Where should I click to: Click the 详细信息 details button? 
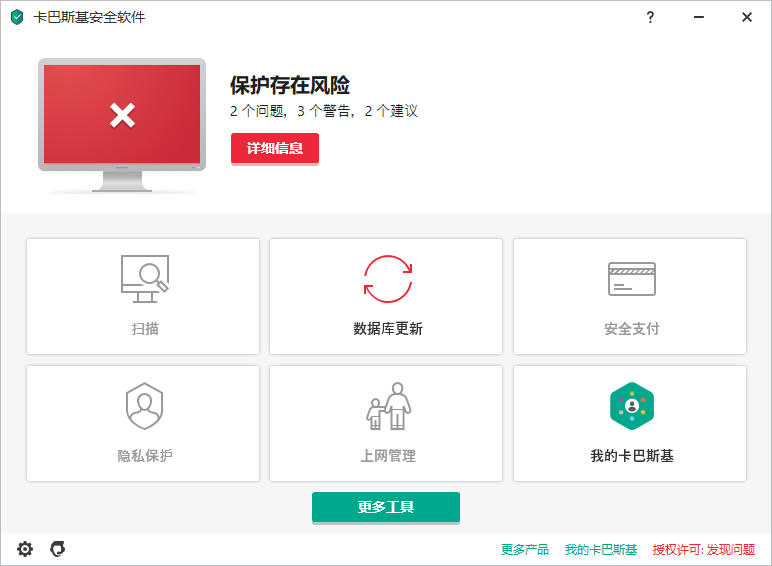[275, 148]
